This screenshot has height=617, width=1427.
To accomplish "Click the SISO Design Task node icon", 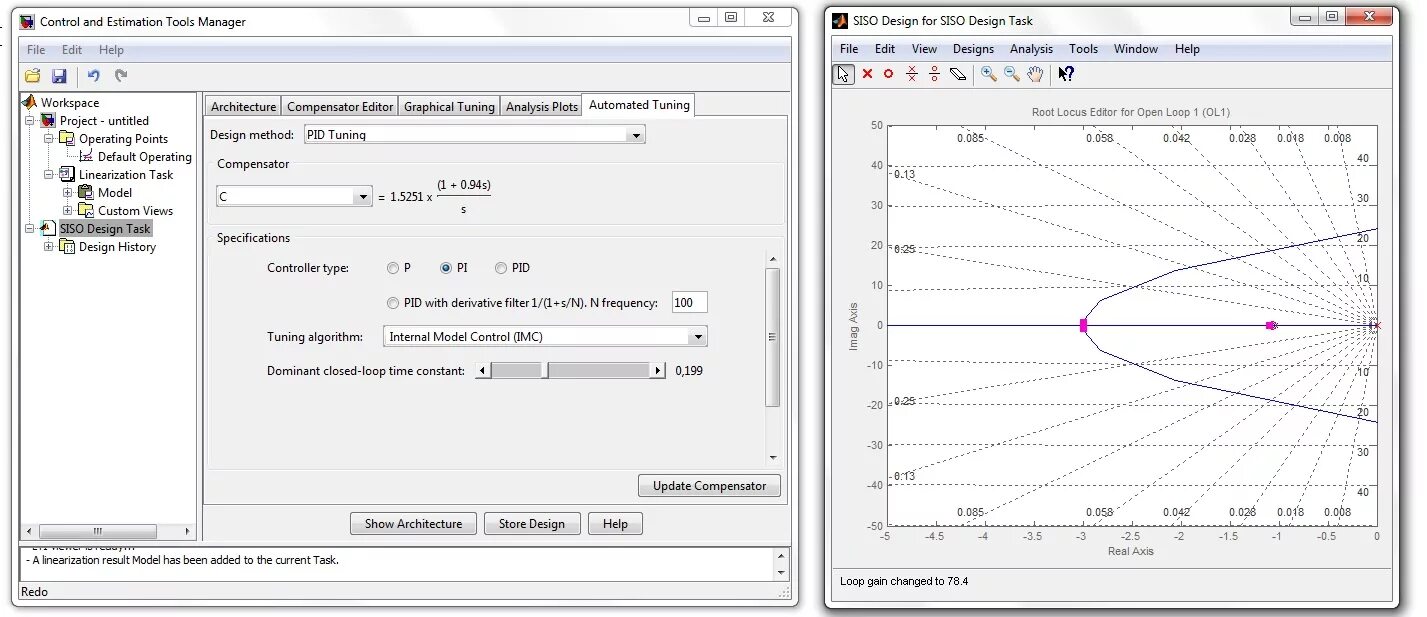I will click(48, 228).
